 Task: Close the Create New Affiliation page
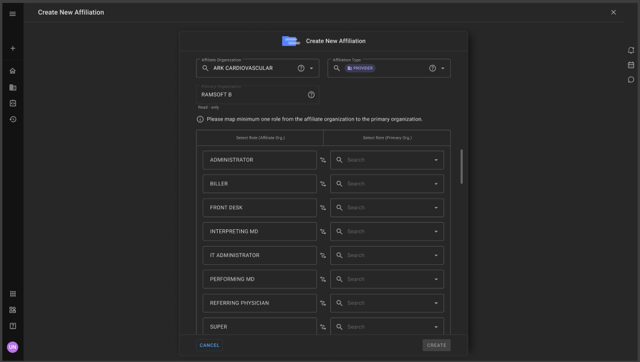[x=613, y=12]
